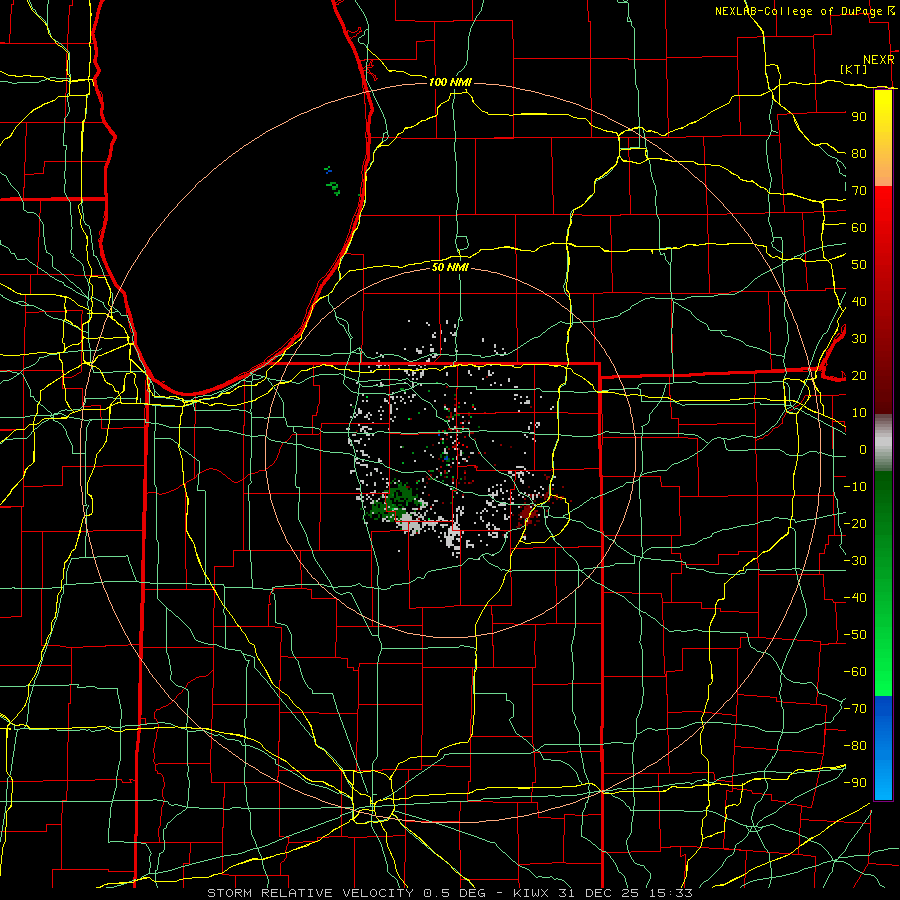The width and height of the screenshot is (900, 900).
Task: Click the NEXR label above the scale
Action: point(878,60)
